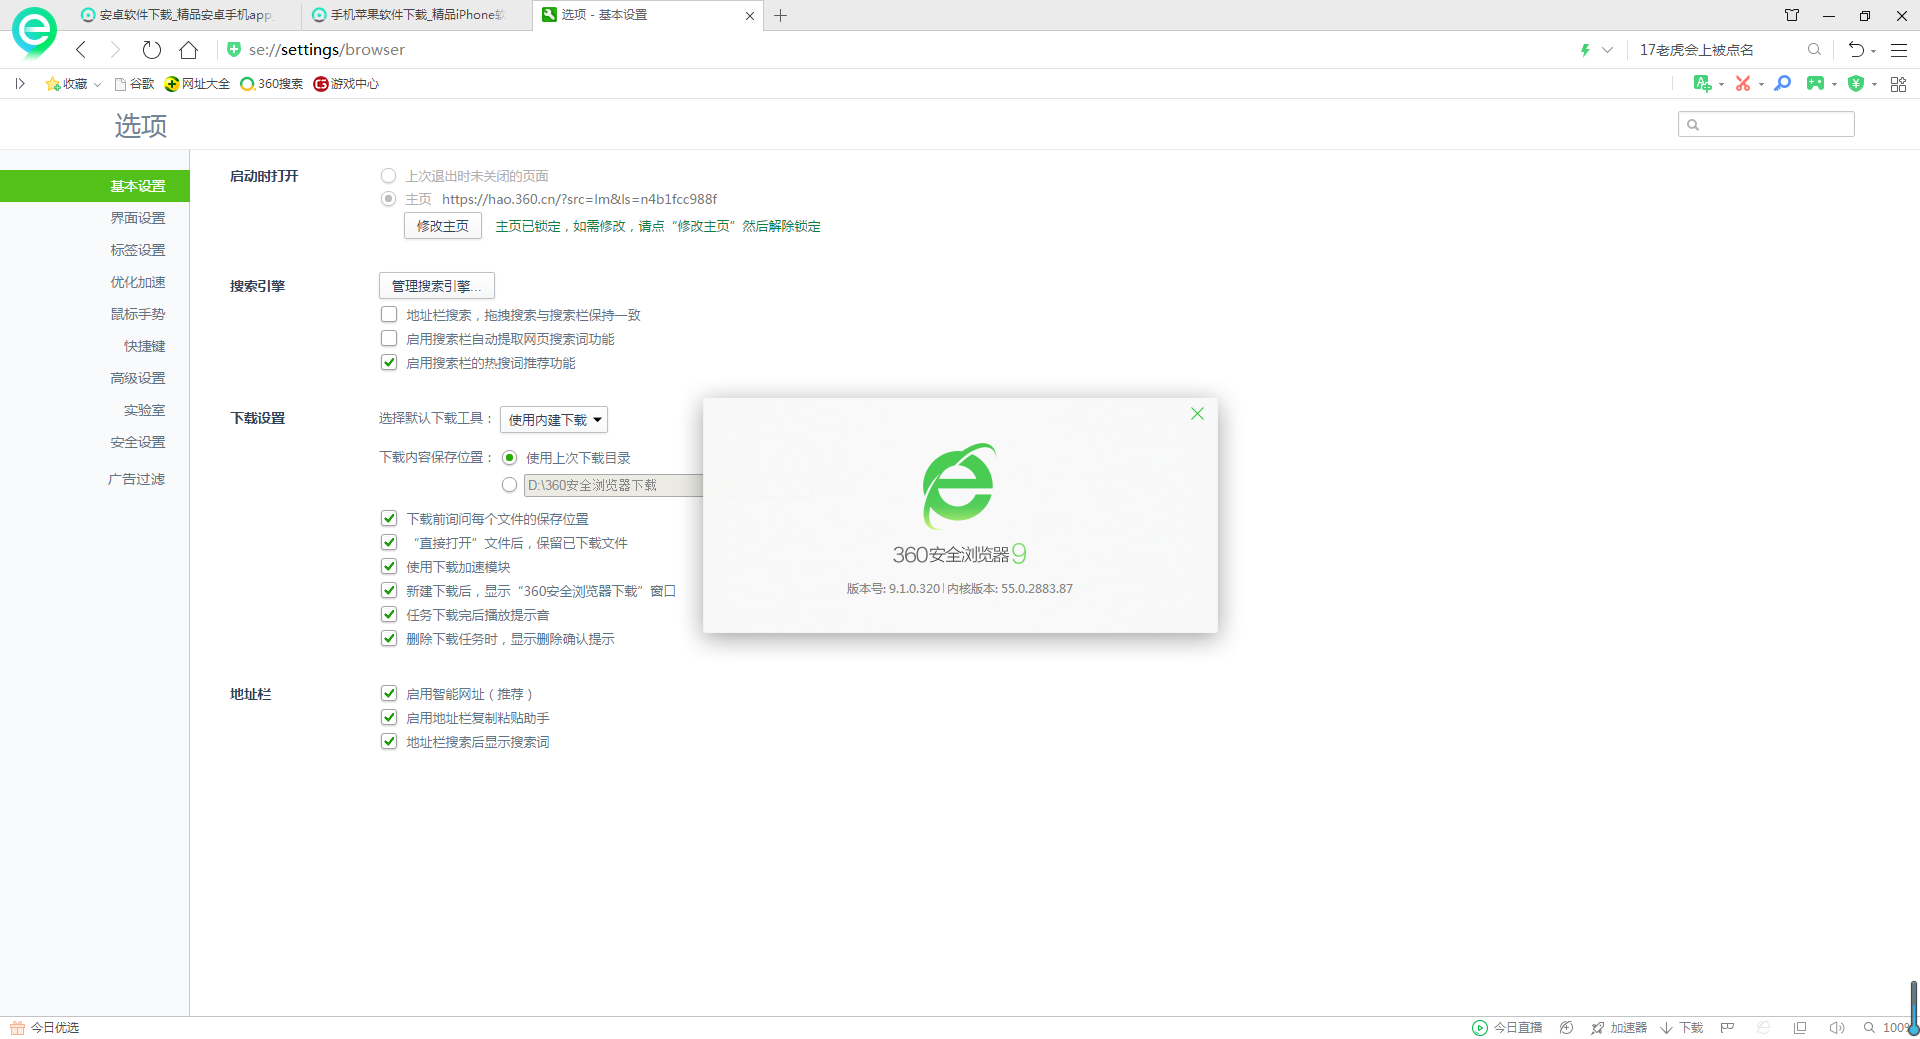Screen dimensions: 1920x1039
Task: Open the hamburger main menu
Action: tap(1899, 50)
